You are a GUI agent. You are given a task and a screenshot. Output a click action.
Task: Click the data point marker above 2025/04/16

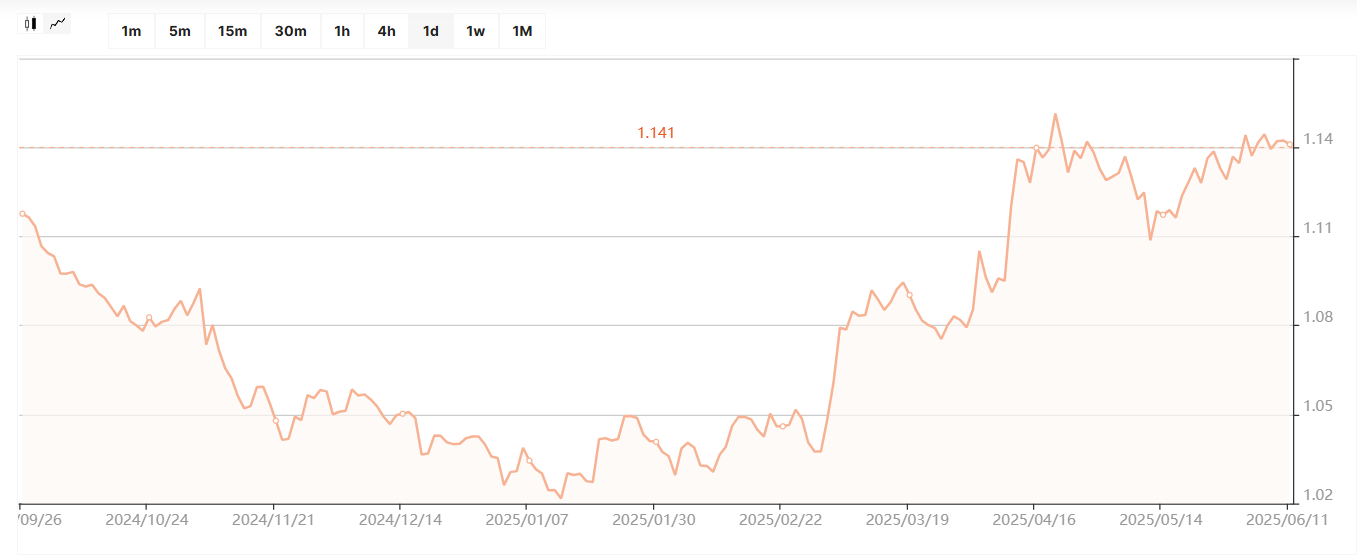click(x=1036, y=148)
